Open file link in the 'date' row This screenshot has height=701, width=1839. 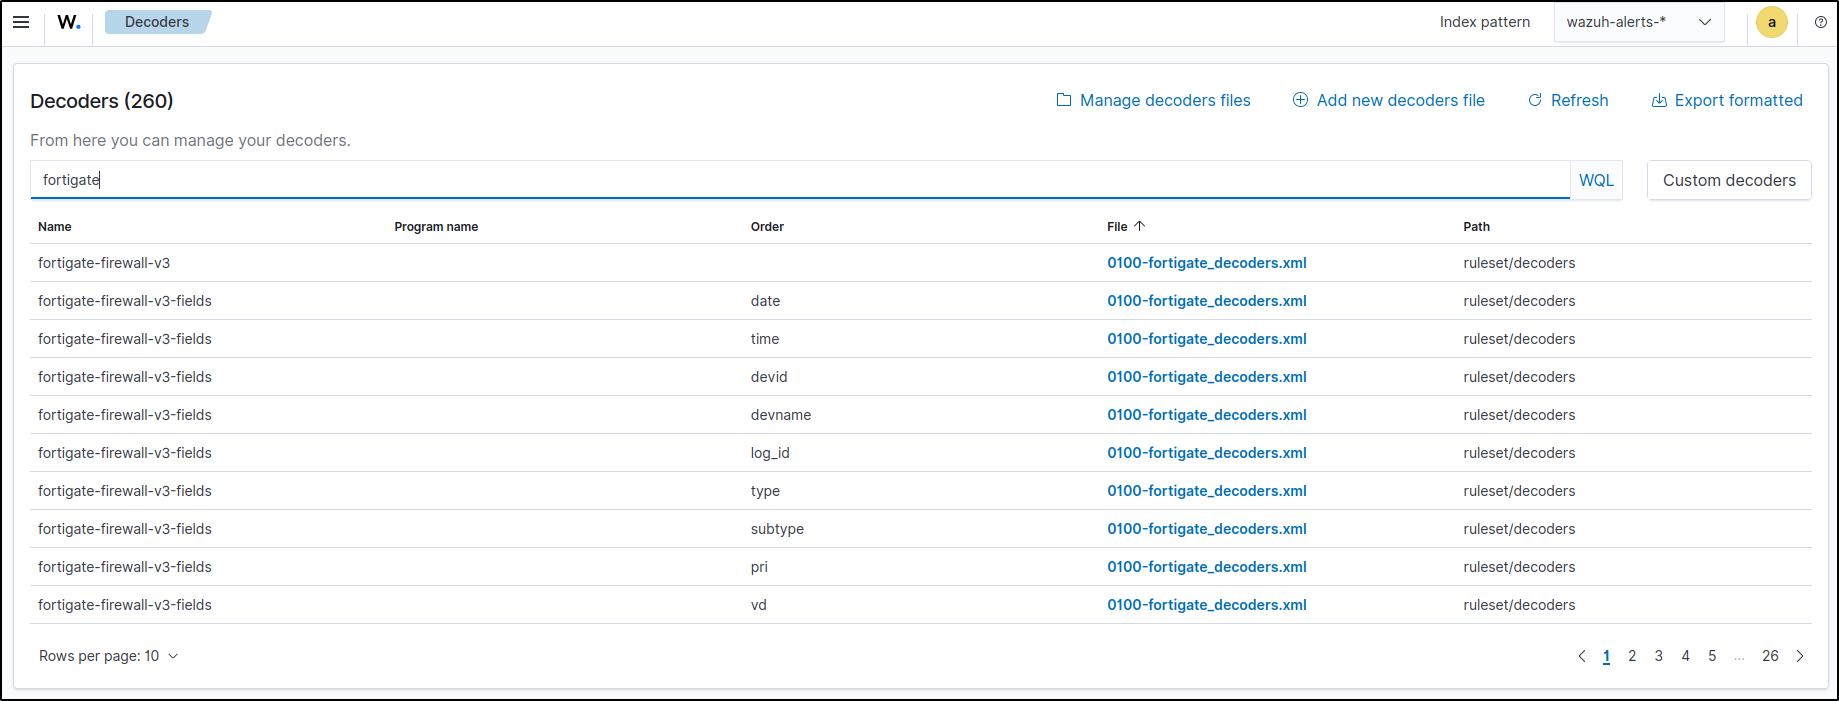1206,301
